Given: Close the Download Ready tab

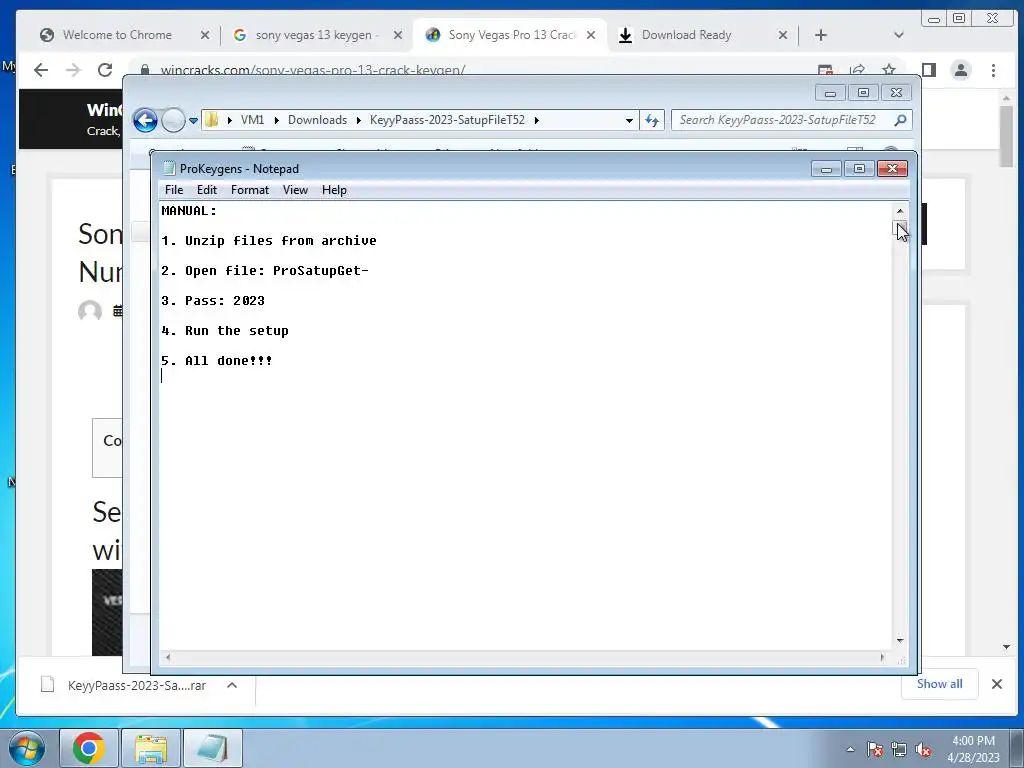Looking at the screenshot, I should pyautogui.click(x=782, y=35).
